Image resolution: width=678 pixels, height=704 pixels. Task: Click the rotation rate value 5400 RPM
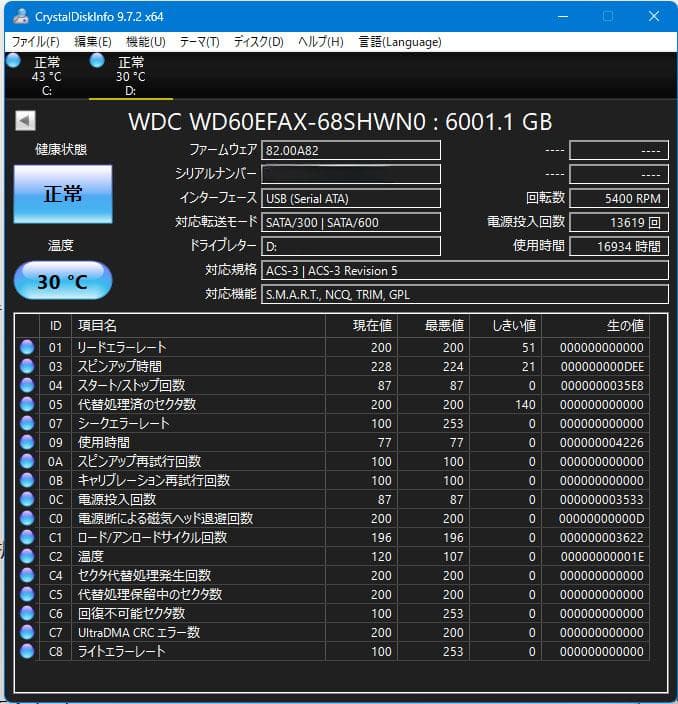pyautogui.click(x=619, y=198)
